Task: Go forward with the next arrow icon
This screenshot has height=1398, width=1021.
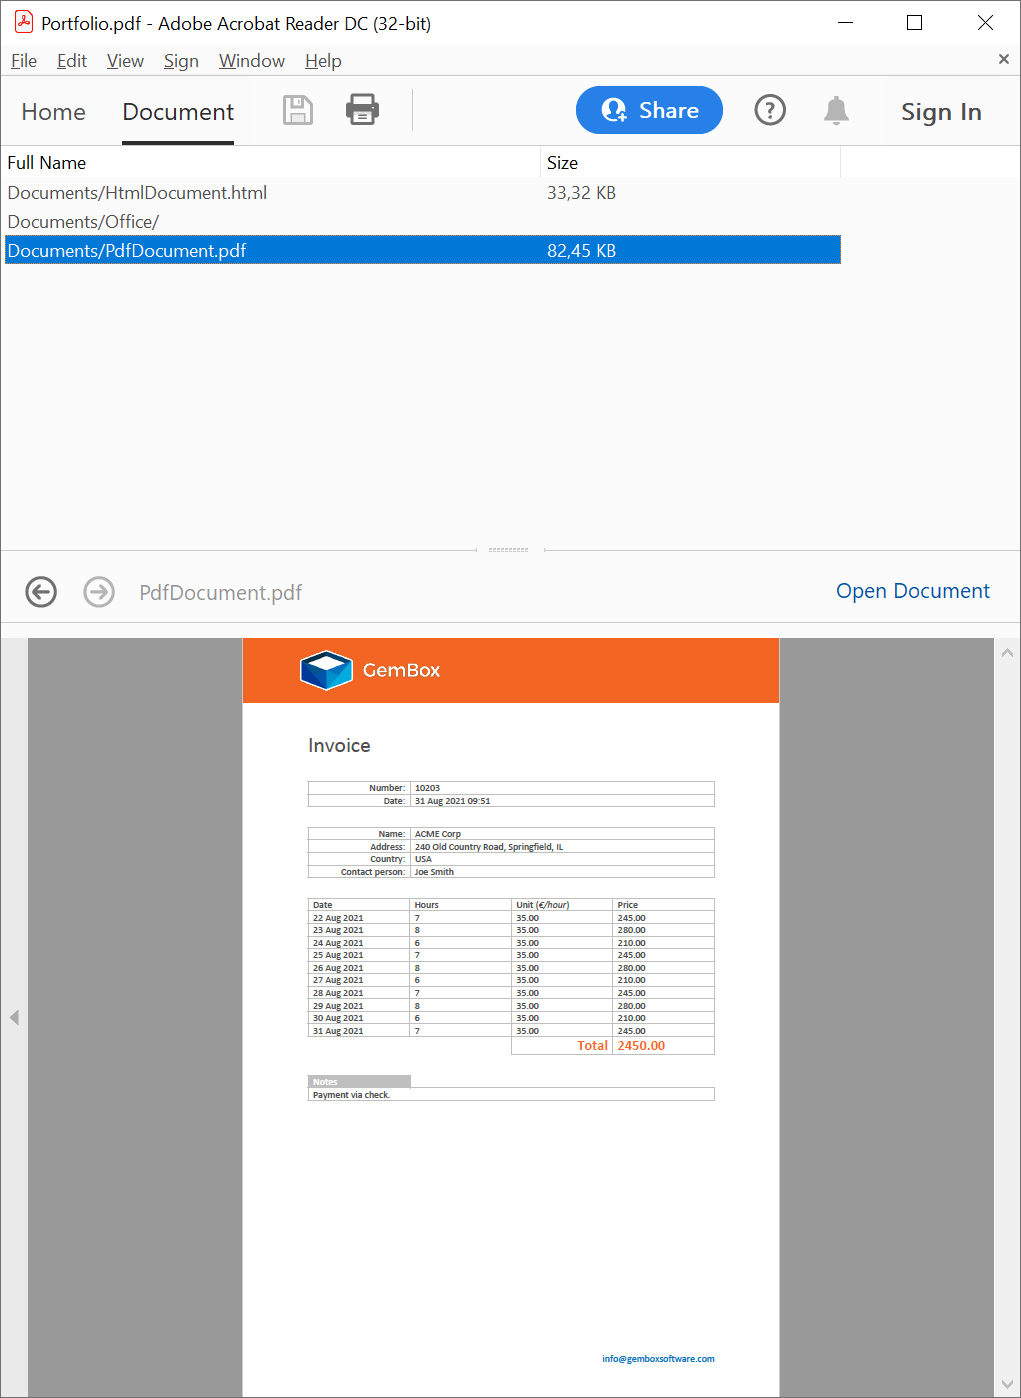Action: (99, 592)
